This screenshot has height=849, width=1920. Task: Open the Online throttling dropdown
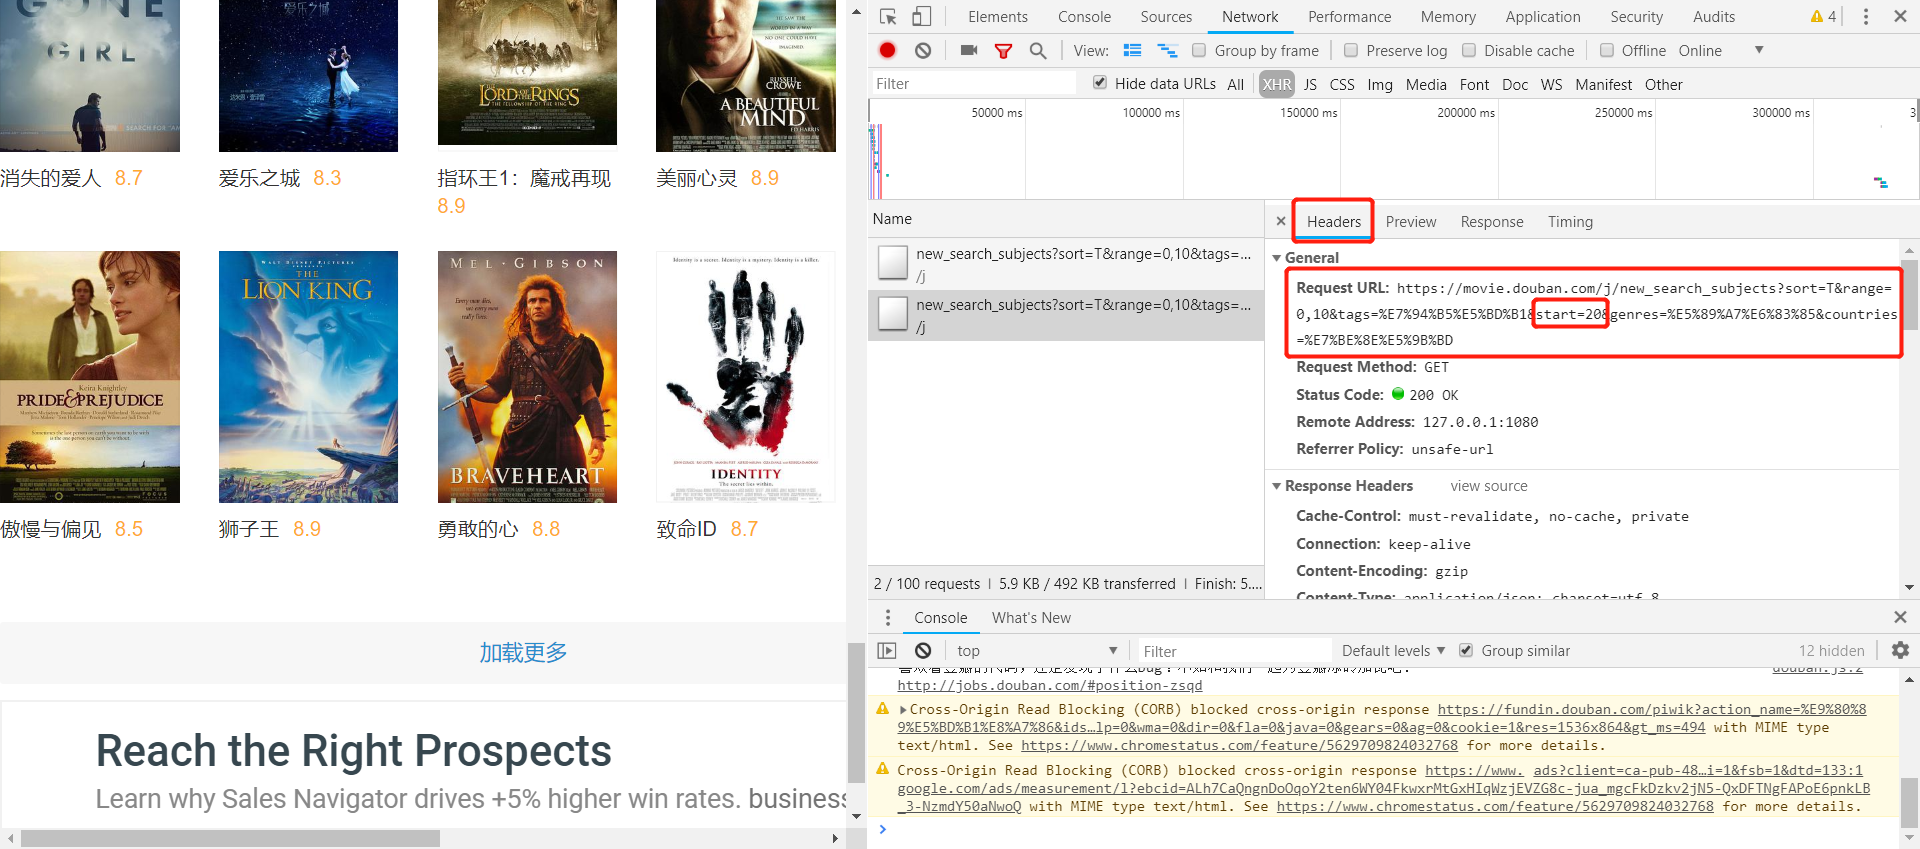(x=1721, y=50)
